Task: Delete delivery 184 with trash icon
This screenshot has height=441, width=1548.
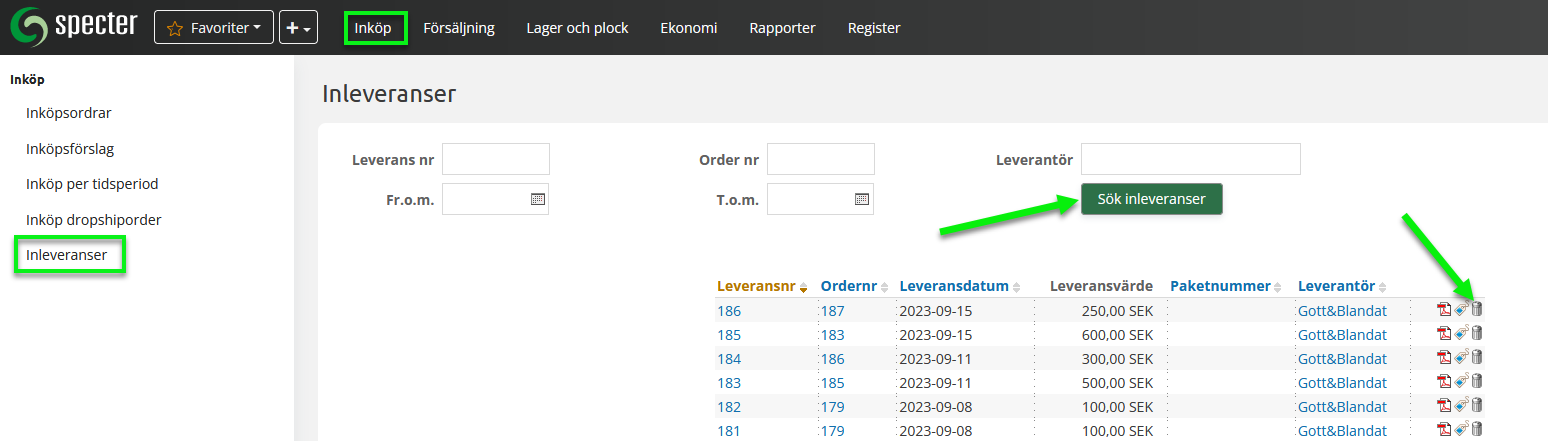Action: pyautogui.click(x=1477, y=358)
